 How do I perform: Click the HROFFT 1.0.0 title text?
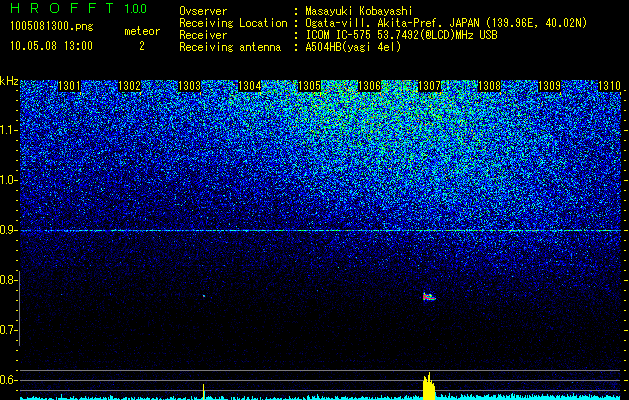[x=79, y=8]
